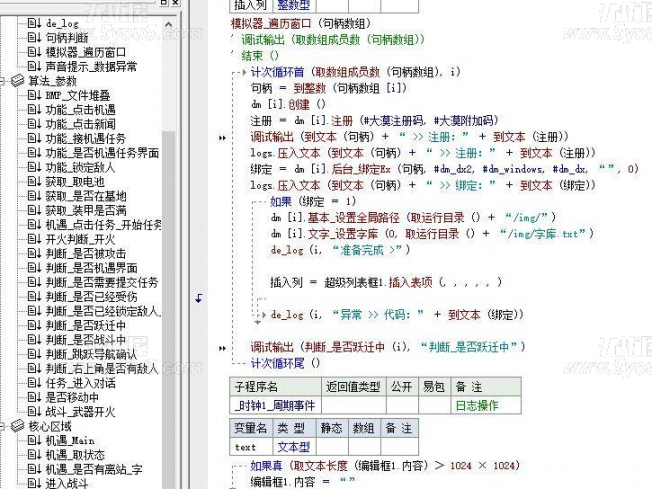Click the de_log (i, “准备完成 >”) line
Viewport: 652px width, 489px height.
tap(341, 250)
